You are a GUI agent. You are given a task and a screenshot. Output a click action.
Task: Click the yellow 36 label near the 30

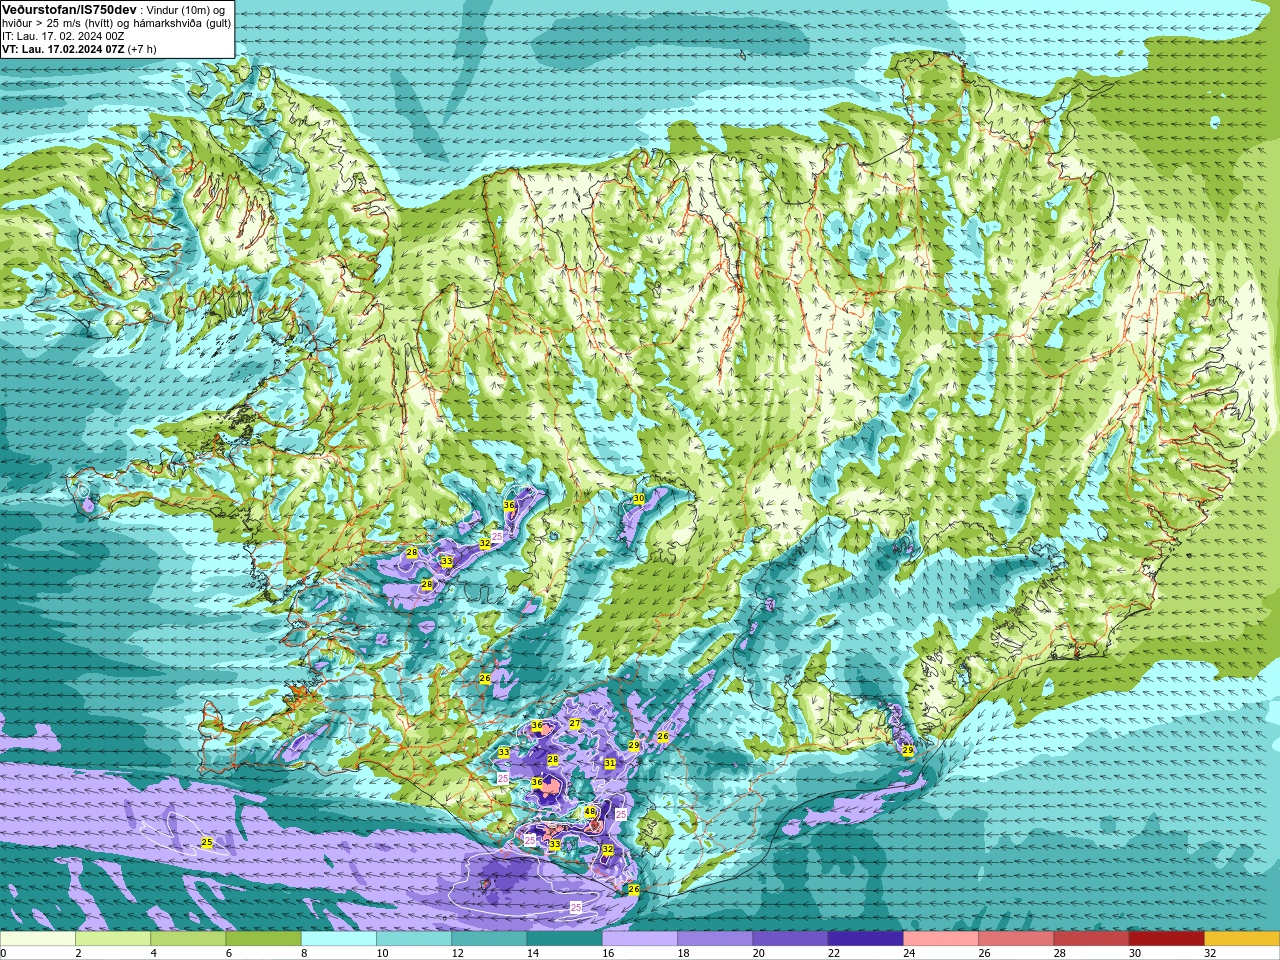coord(509,506)
